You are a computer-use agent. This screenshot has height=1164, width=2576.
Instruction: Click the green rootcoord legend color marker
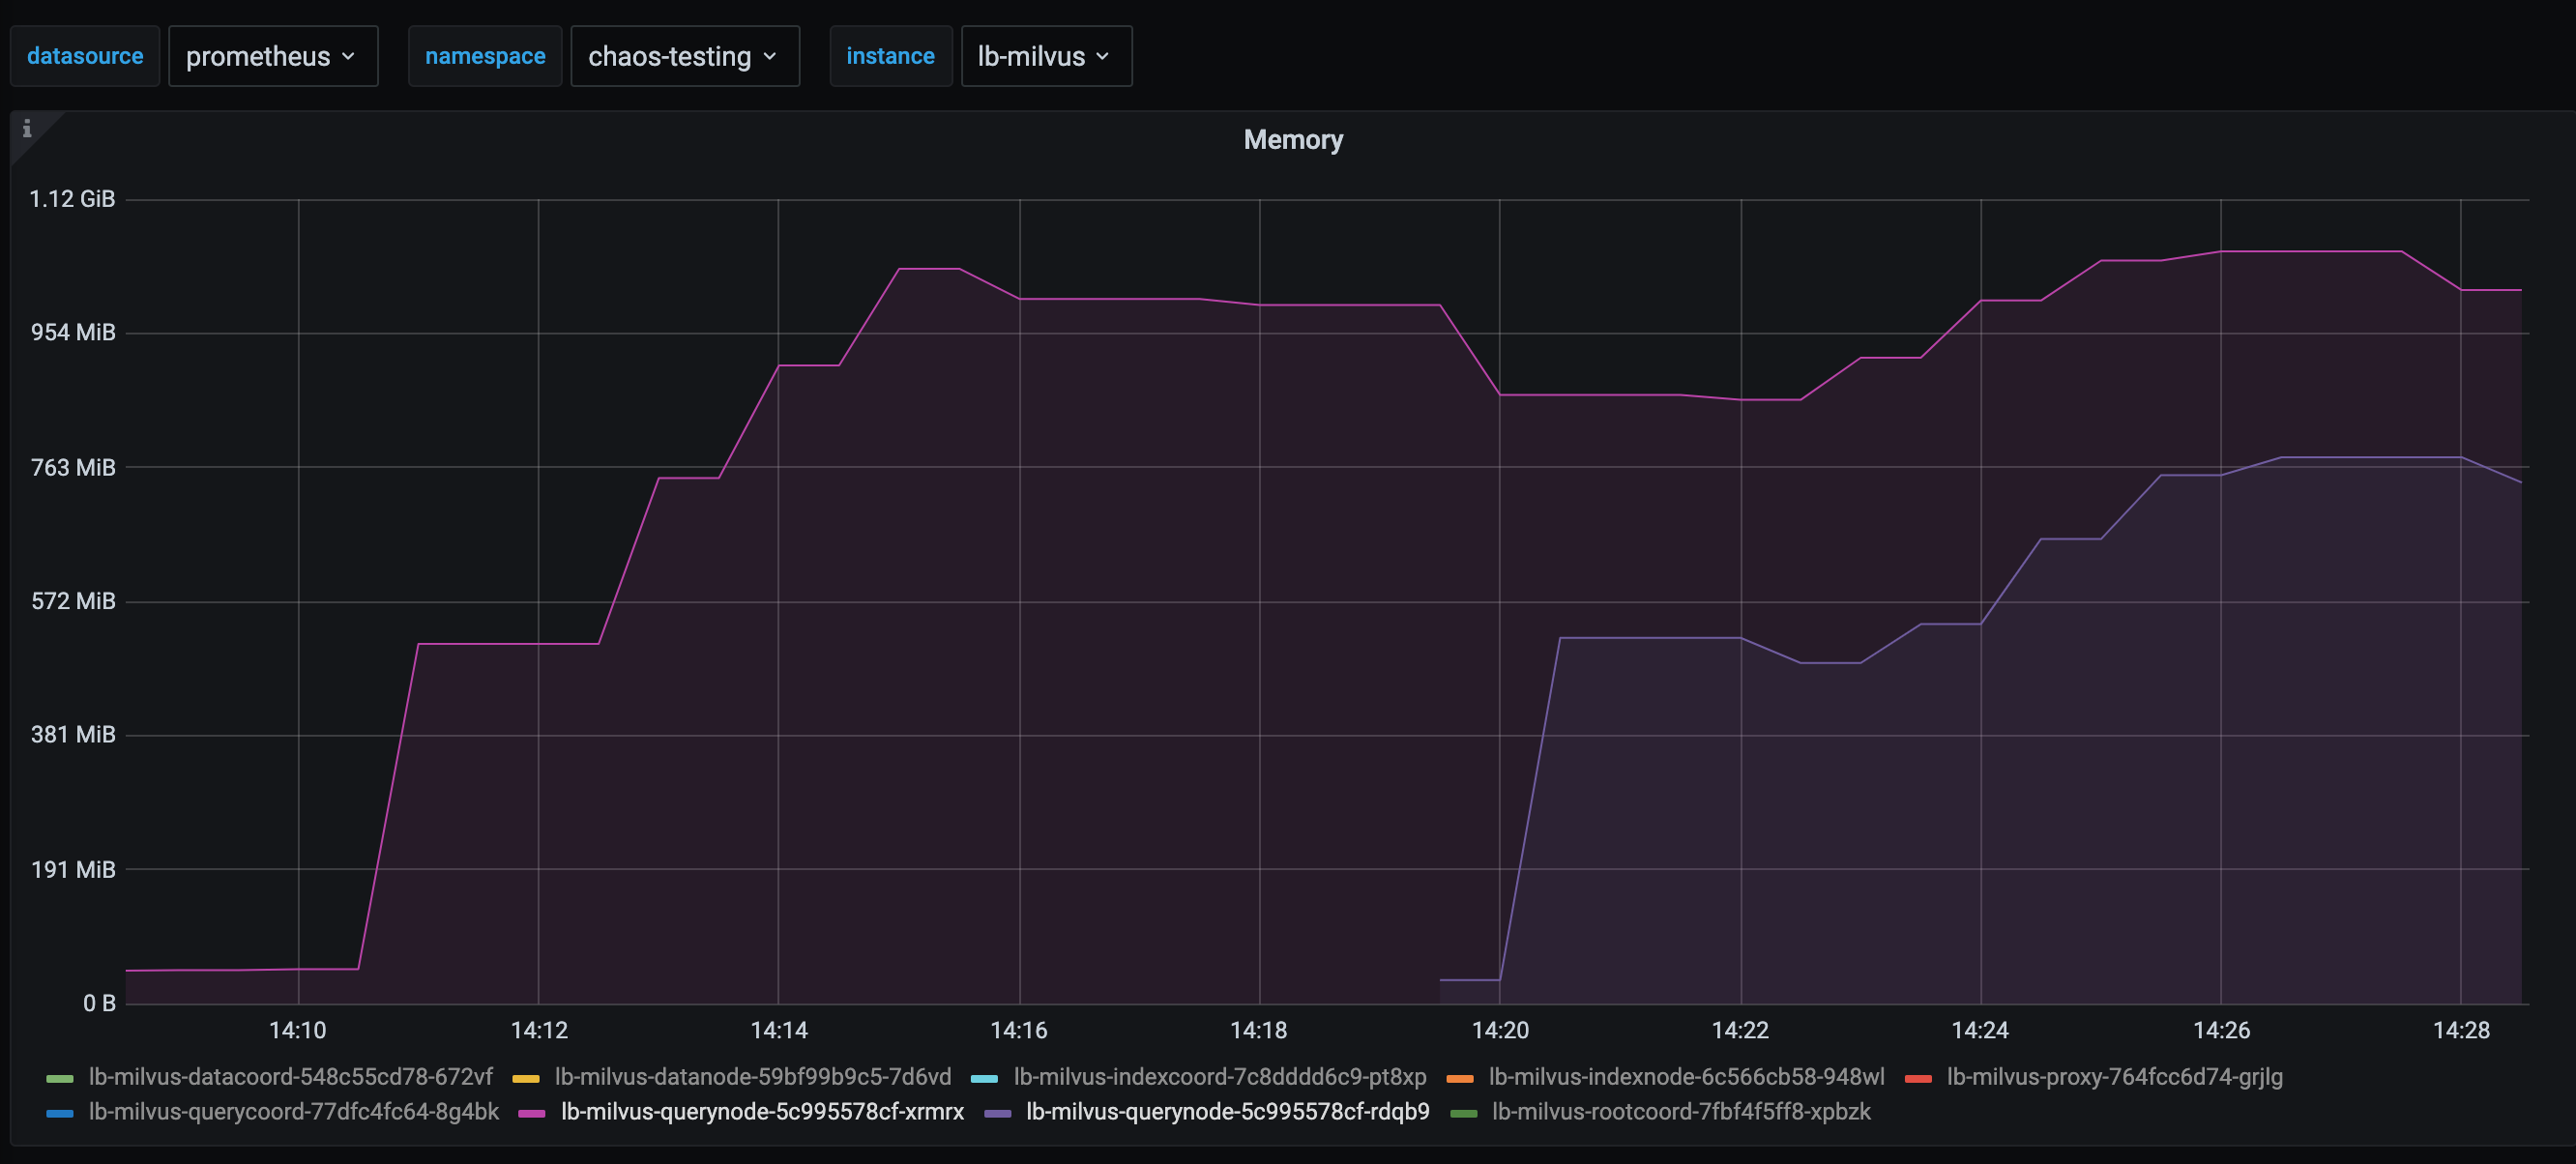(x=1466, y=1112)
